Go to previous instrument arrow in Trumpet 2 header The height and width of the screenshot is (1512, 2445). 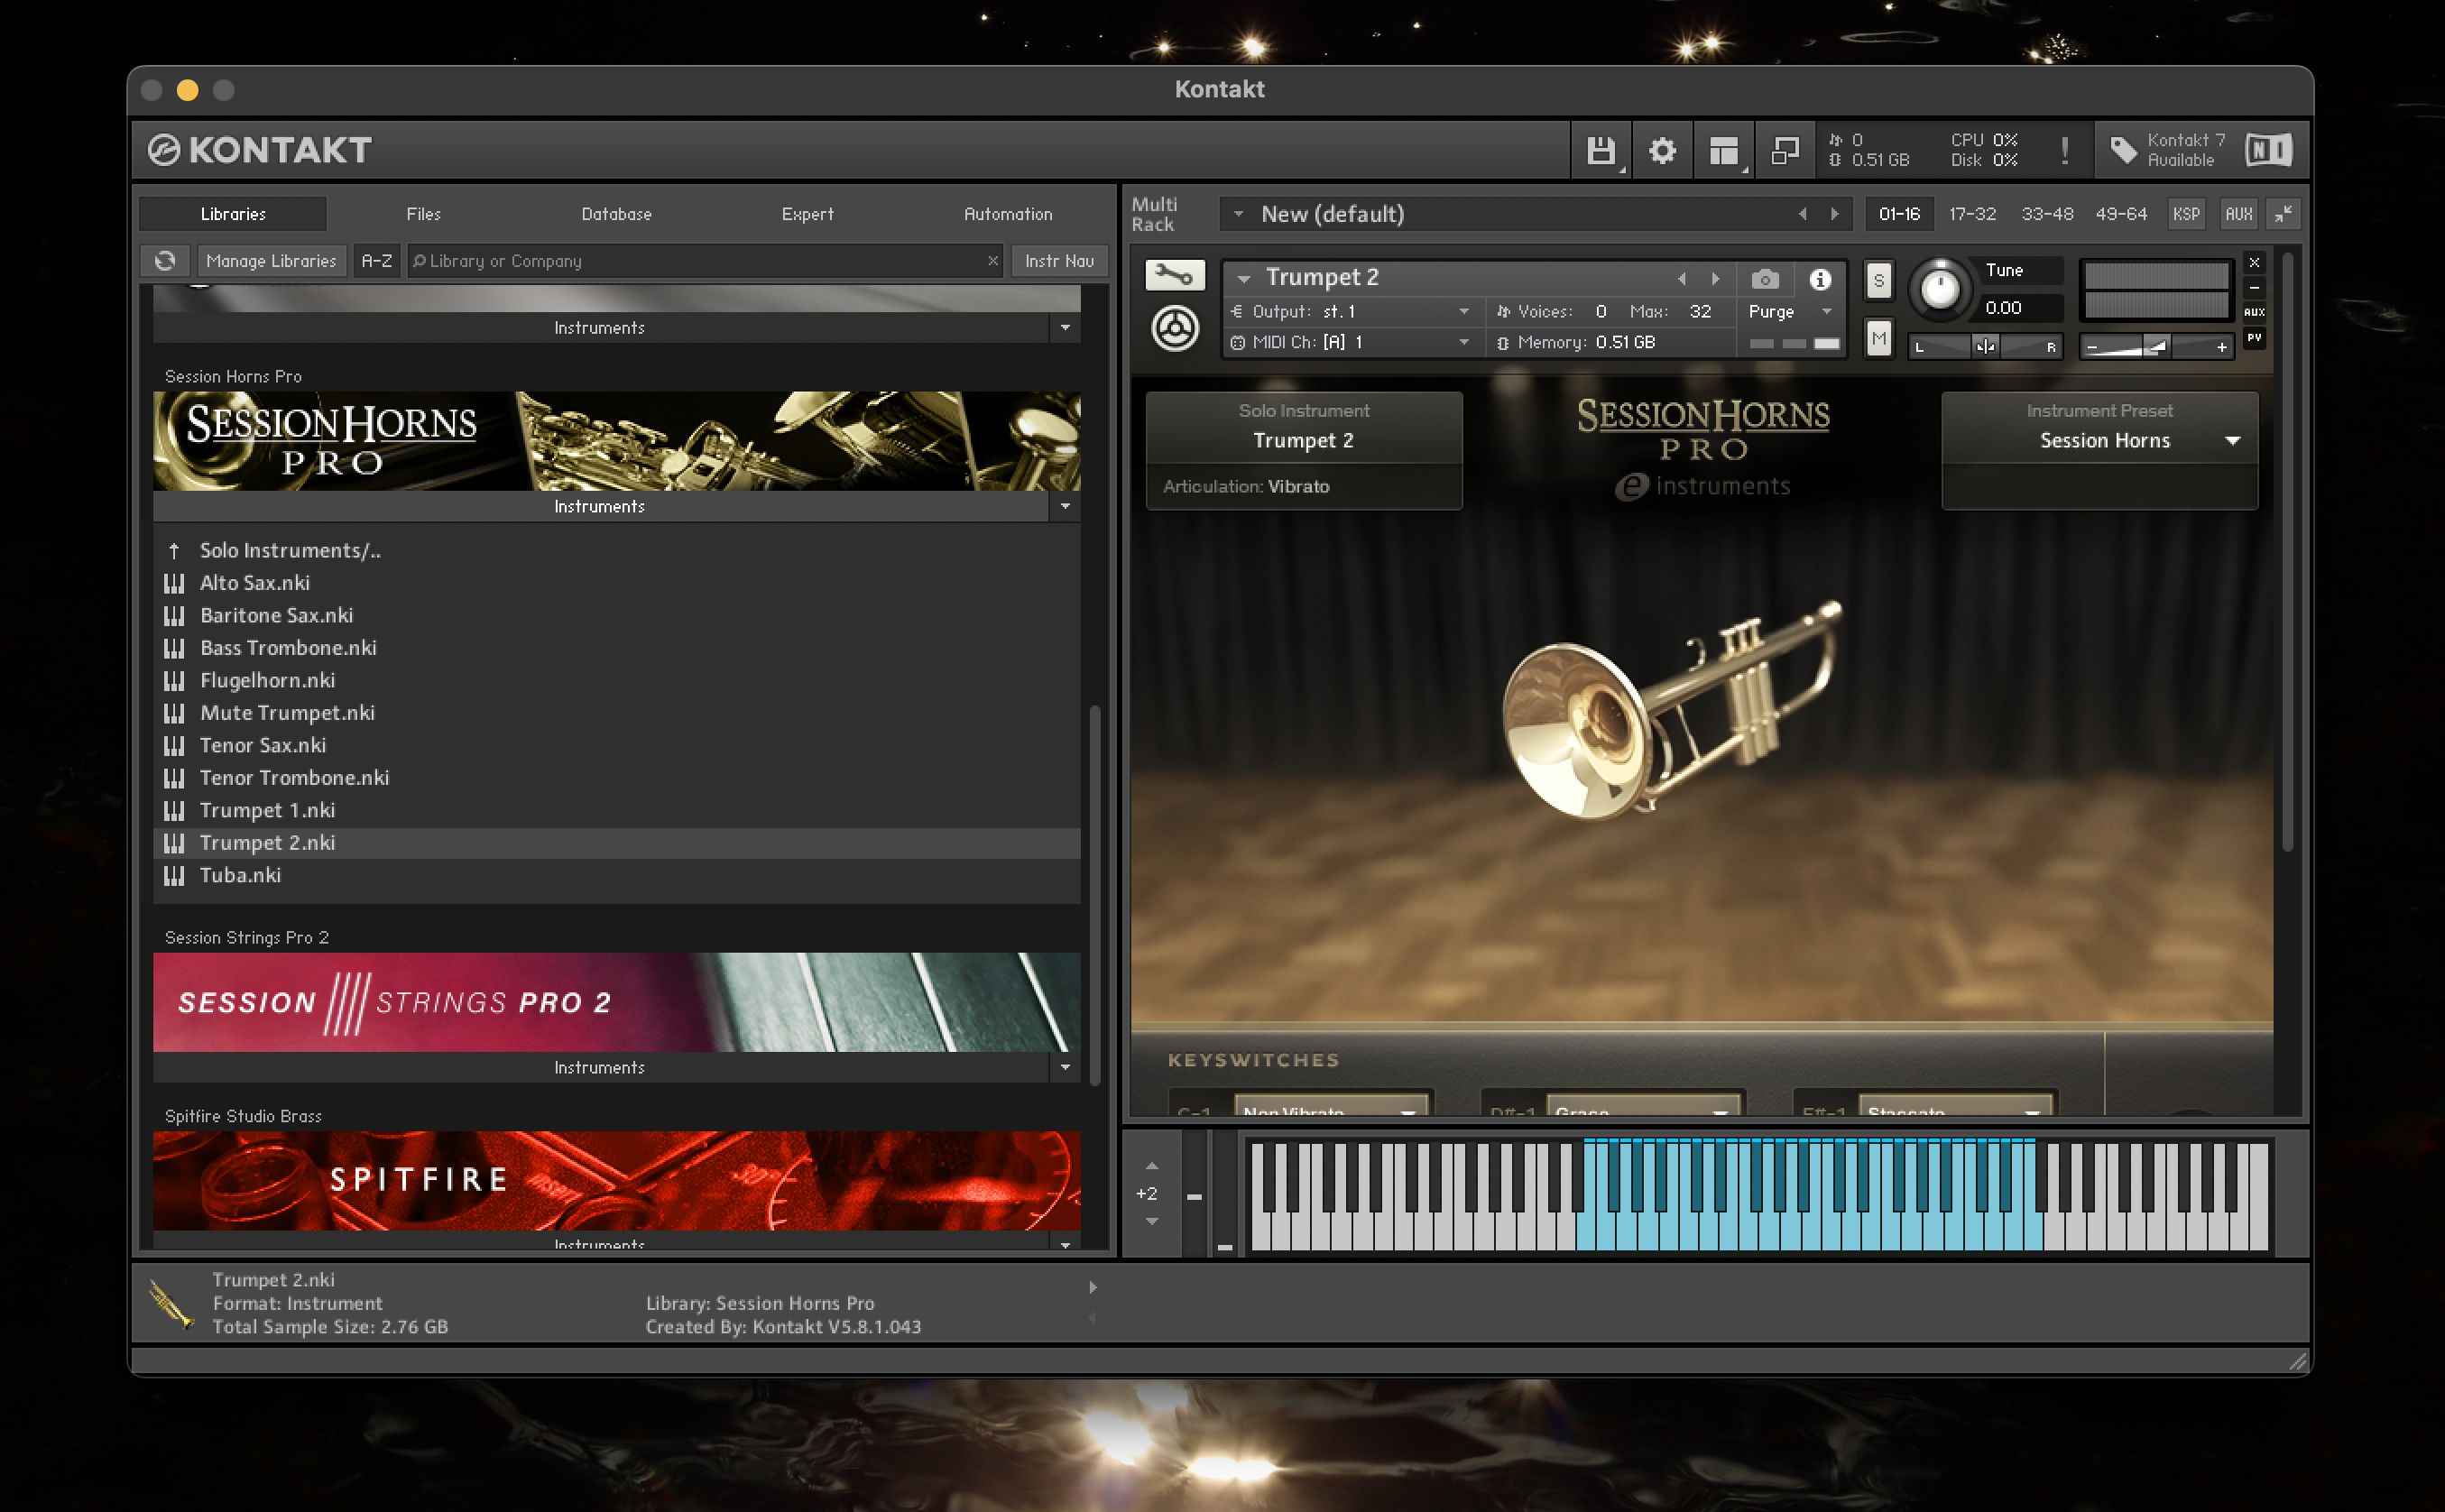(1682, 279)
